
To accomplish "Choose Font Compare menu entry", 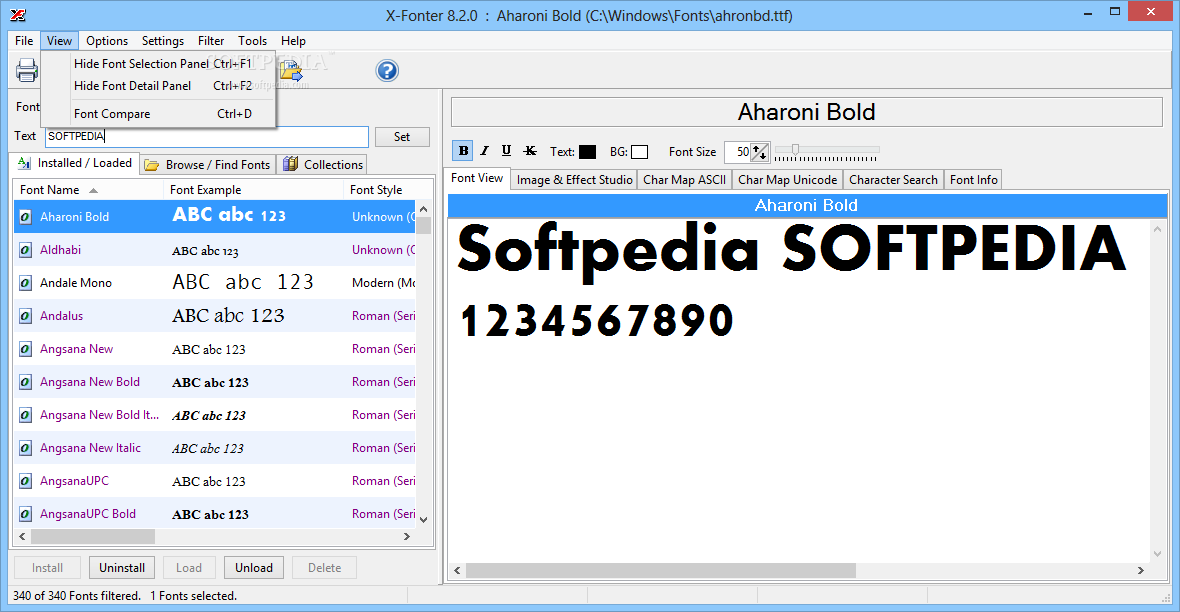I will [x=160, y=114].
